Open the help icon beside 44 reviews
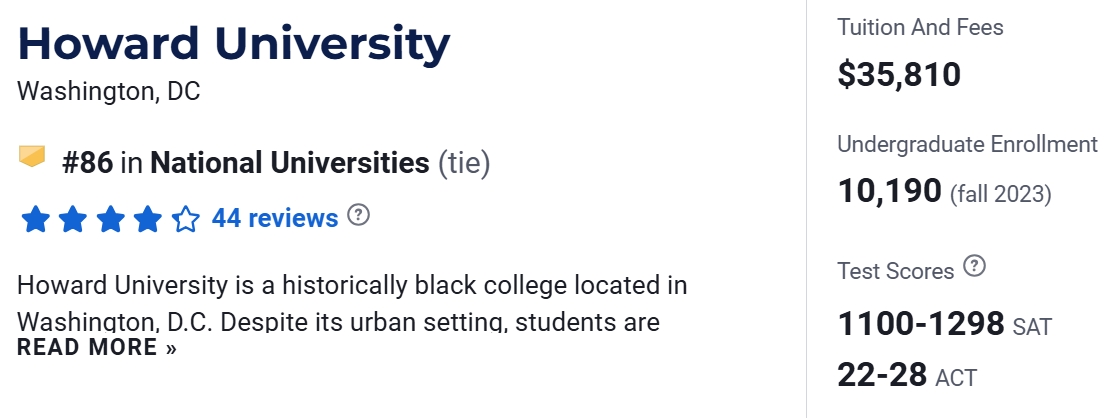The height and width of the screenshot is (418, 1120). [358, 215]
